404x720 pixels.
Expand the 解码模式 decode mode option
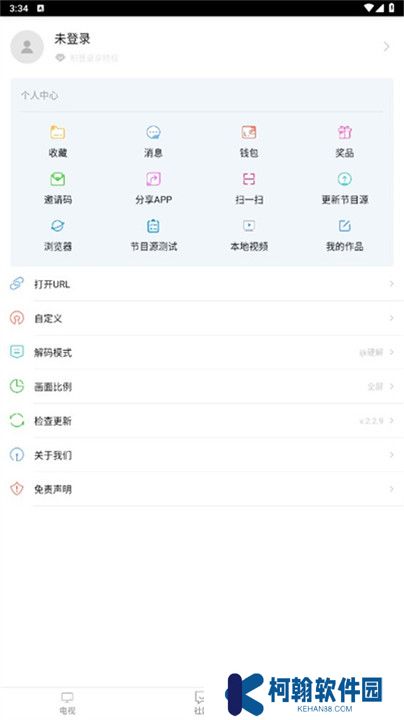point(202,352)
